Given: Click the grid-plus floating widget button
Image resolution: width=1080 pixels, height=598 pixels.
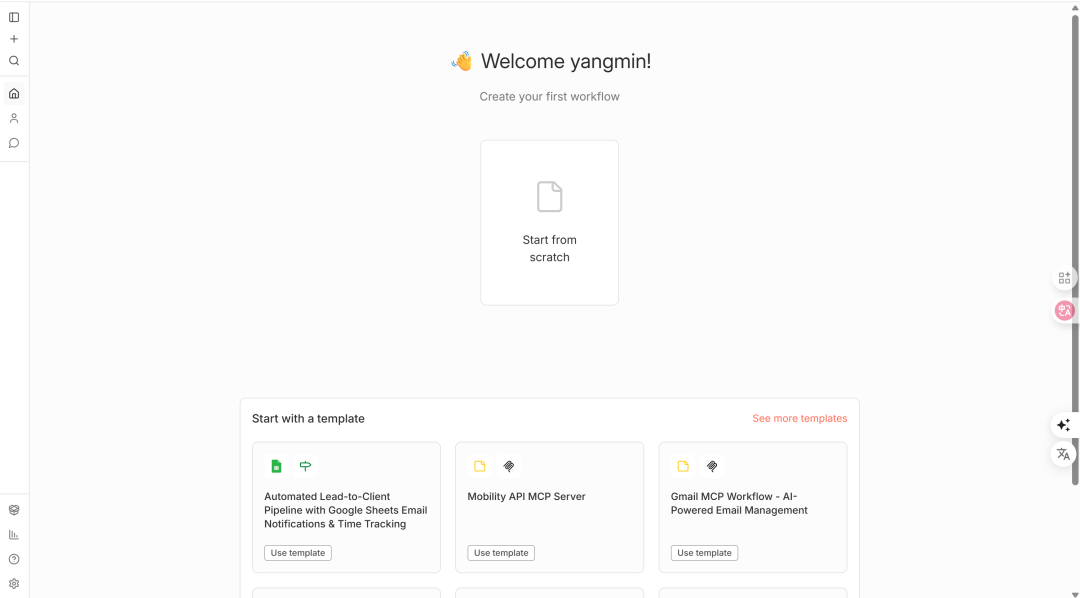Looking at the screenshot, I should pyautogui.click(x=1064, y=278).
